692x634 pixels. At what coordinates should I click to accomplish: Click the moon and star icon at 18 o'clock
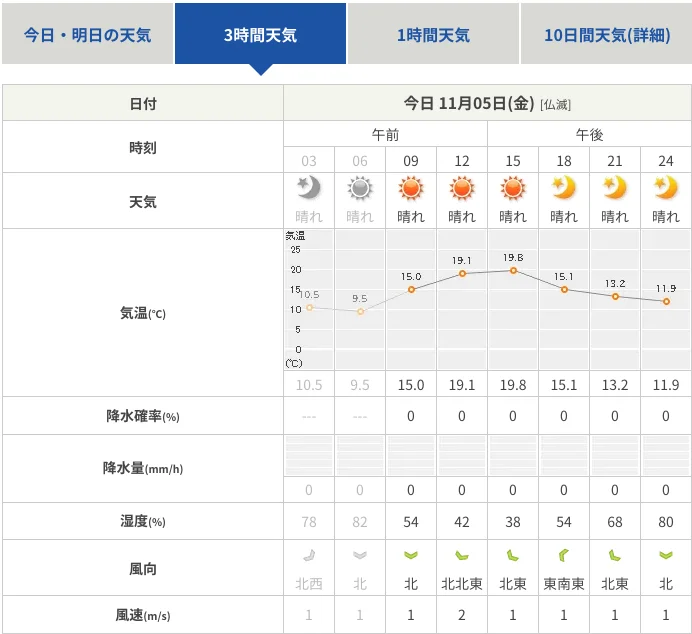tap(564, 188)
